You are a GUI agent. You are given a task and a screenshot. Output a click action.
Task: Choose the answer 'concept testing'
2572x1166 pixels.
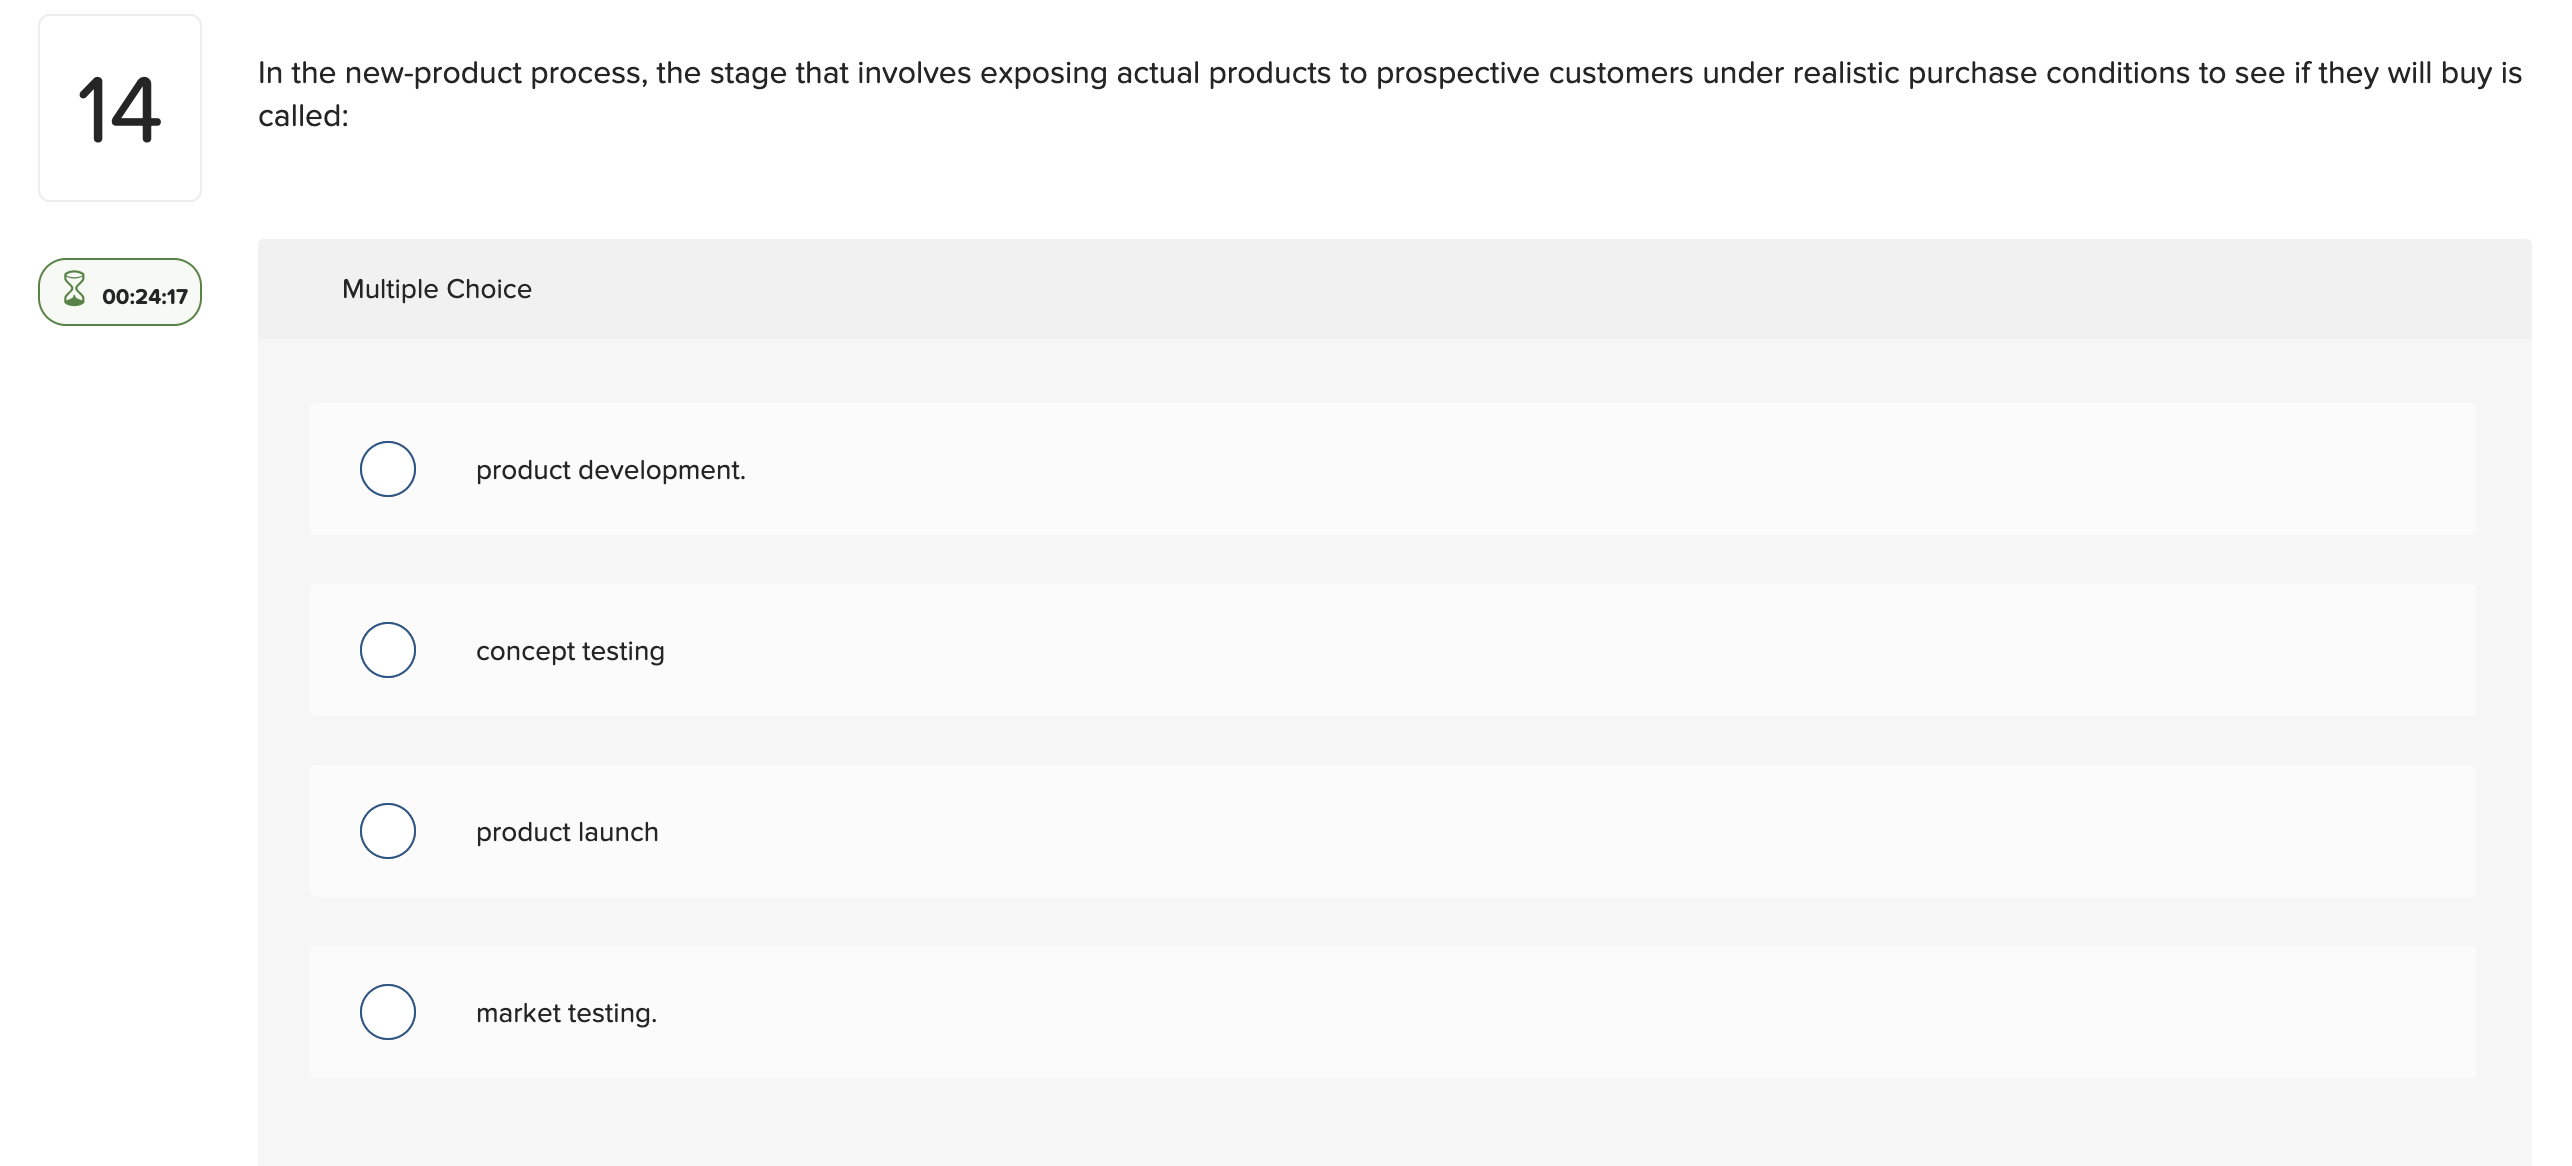570,650
